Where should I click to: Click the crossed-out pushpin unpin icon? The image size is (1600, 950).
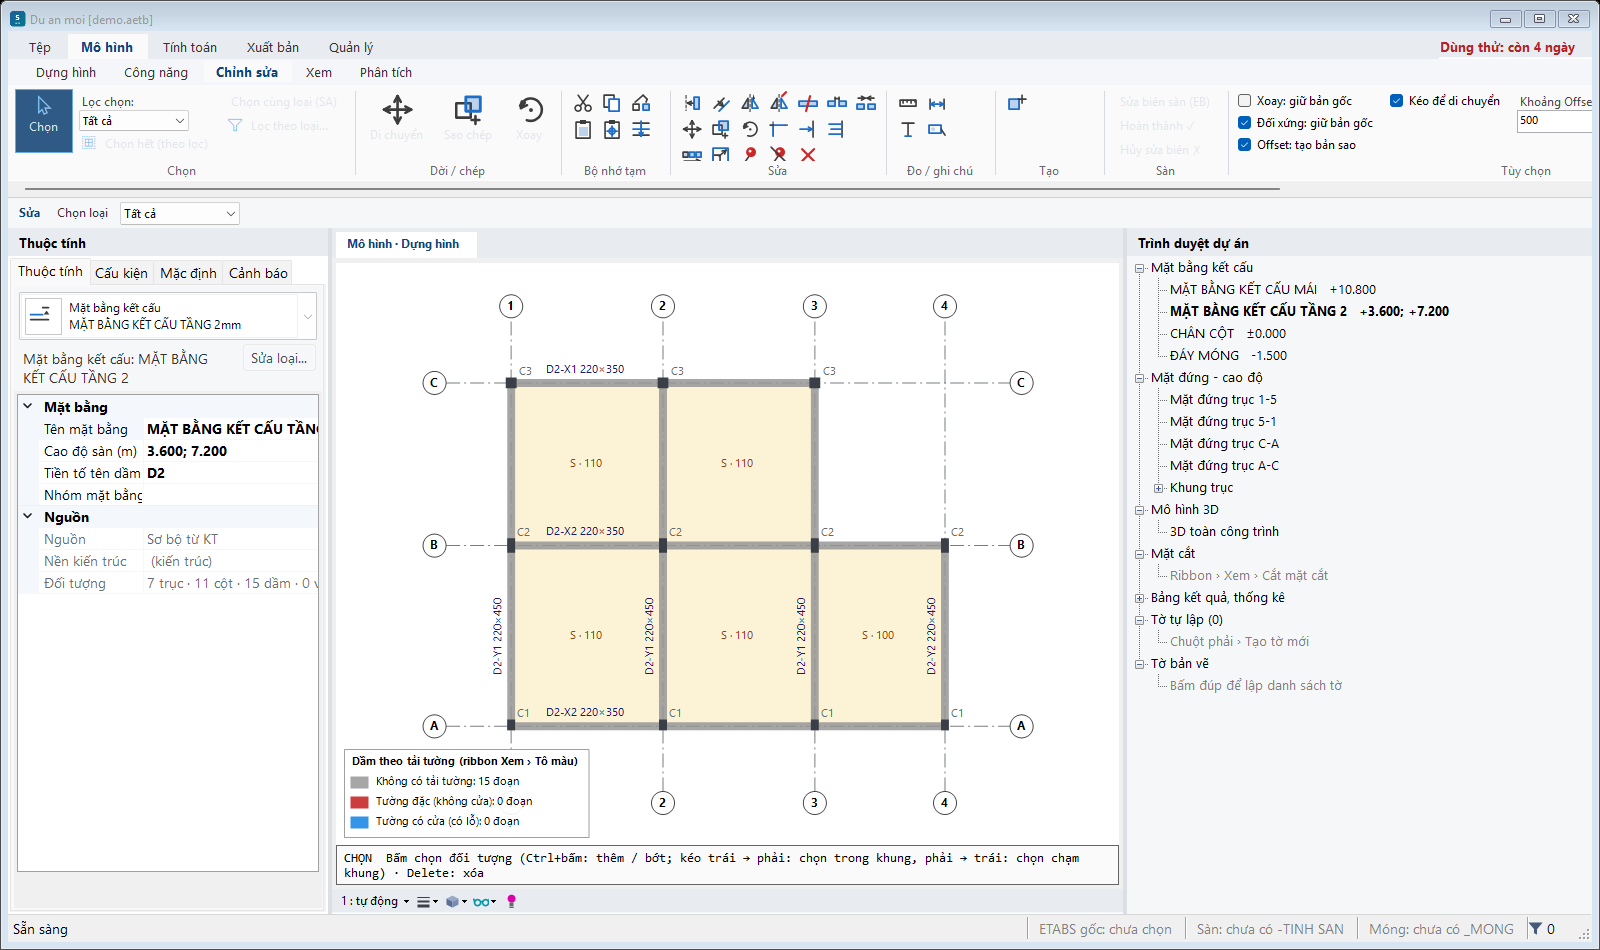tap(779, 155)
